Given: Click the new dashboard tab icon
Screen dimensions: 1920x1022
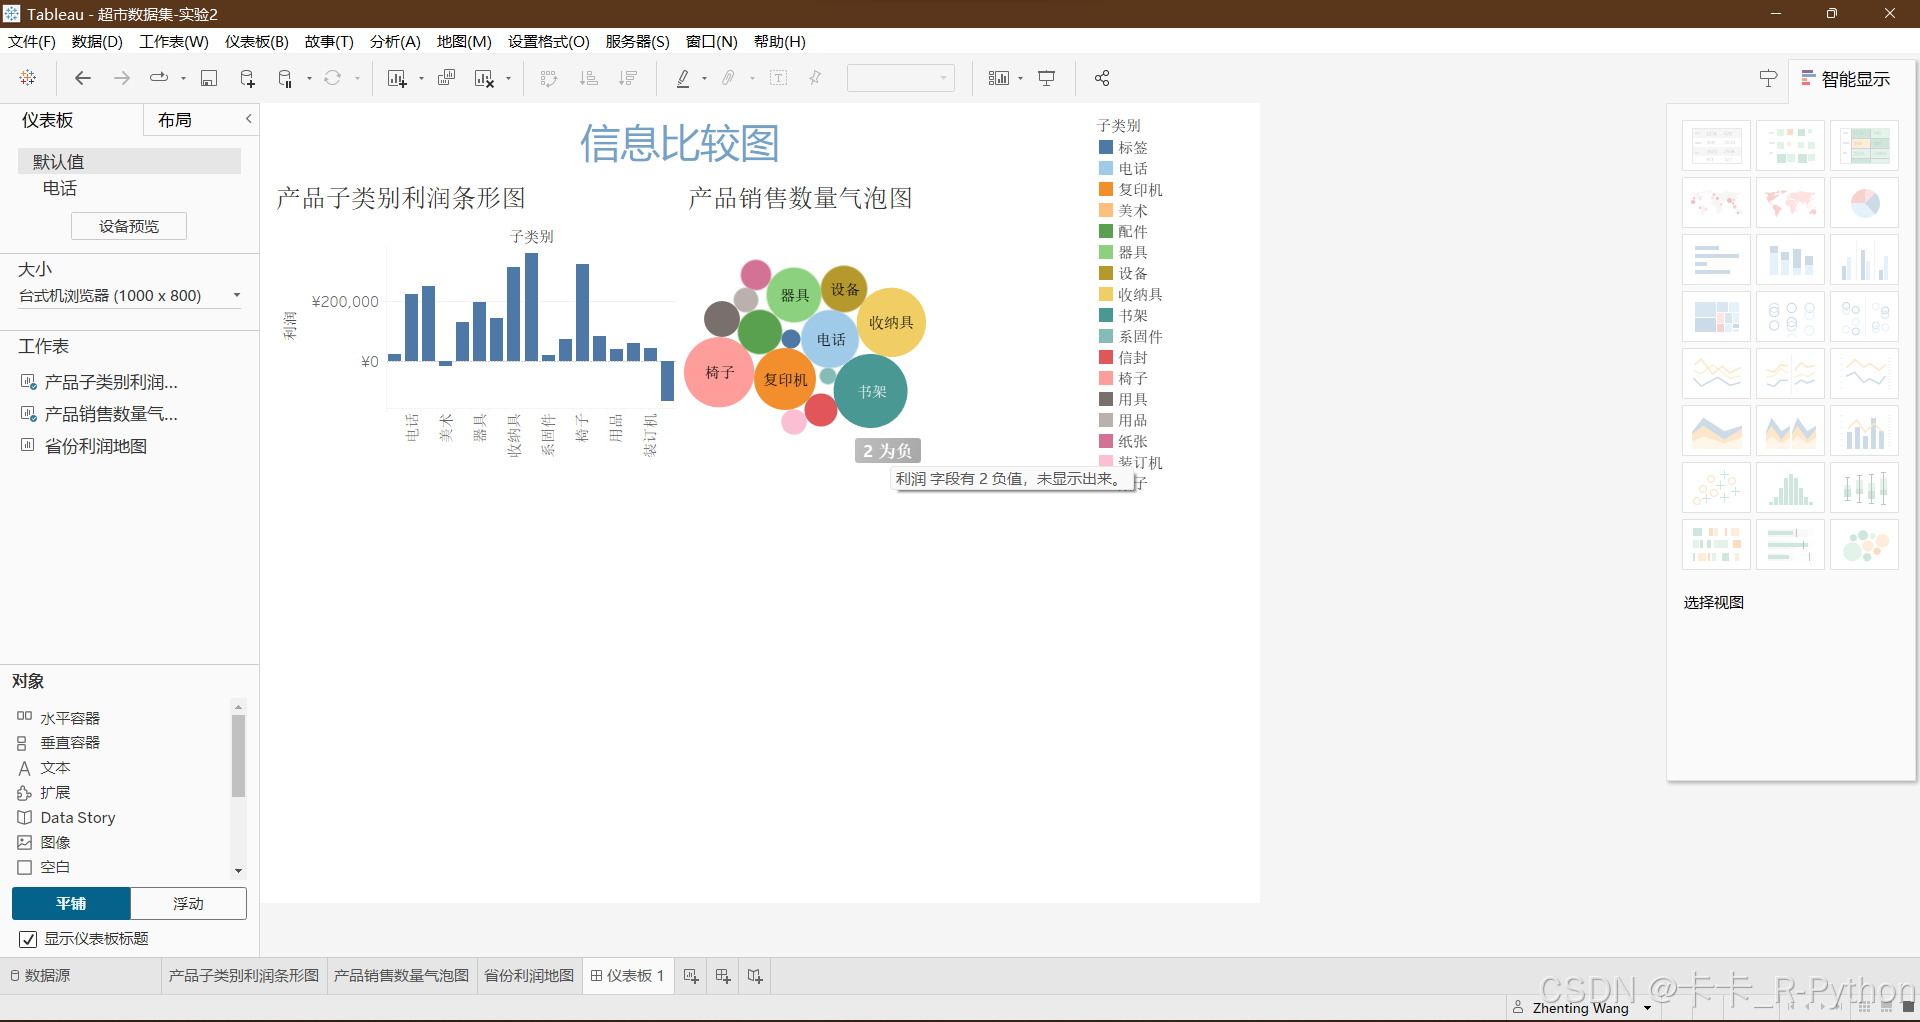Looking at the screenshot, I should (723, 976).
